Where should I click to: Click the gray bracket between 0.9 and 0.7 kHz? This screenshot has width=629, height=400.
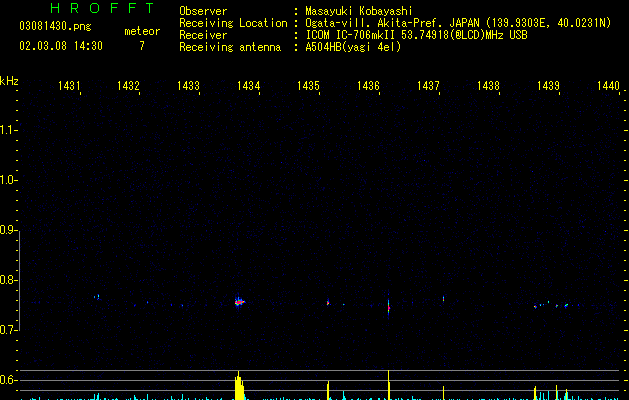click(x=19, y=280)
